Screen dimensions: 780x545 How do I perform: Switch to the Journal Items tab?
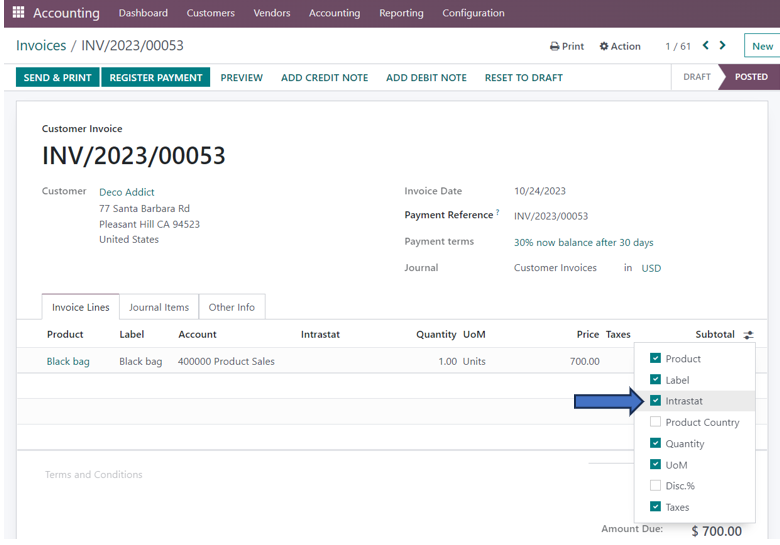159,307
